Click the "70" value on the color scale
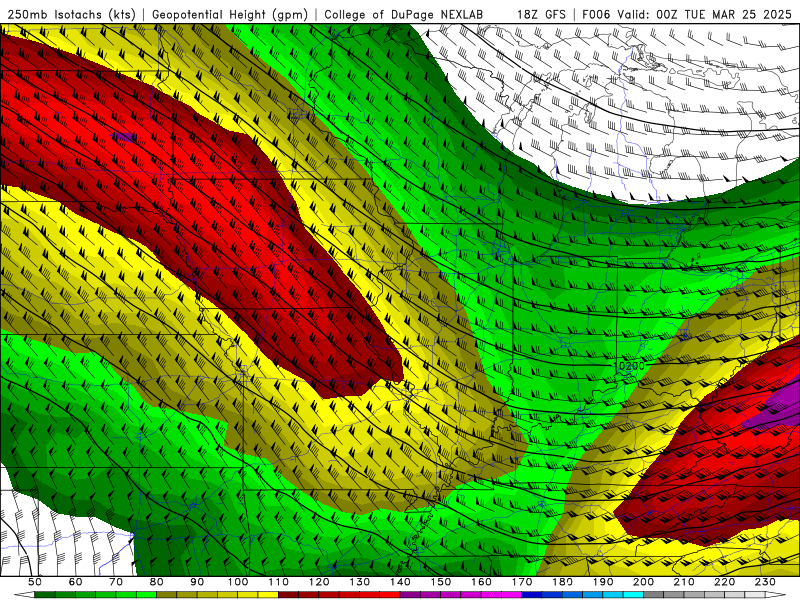This screenshot has height=600, width=800. (x=116, y=582)
